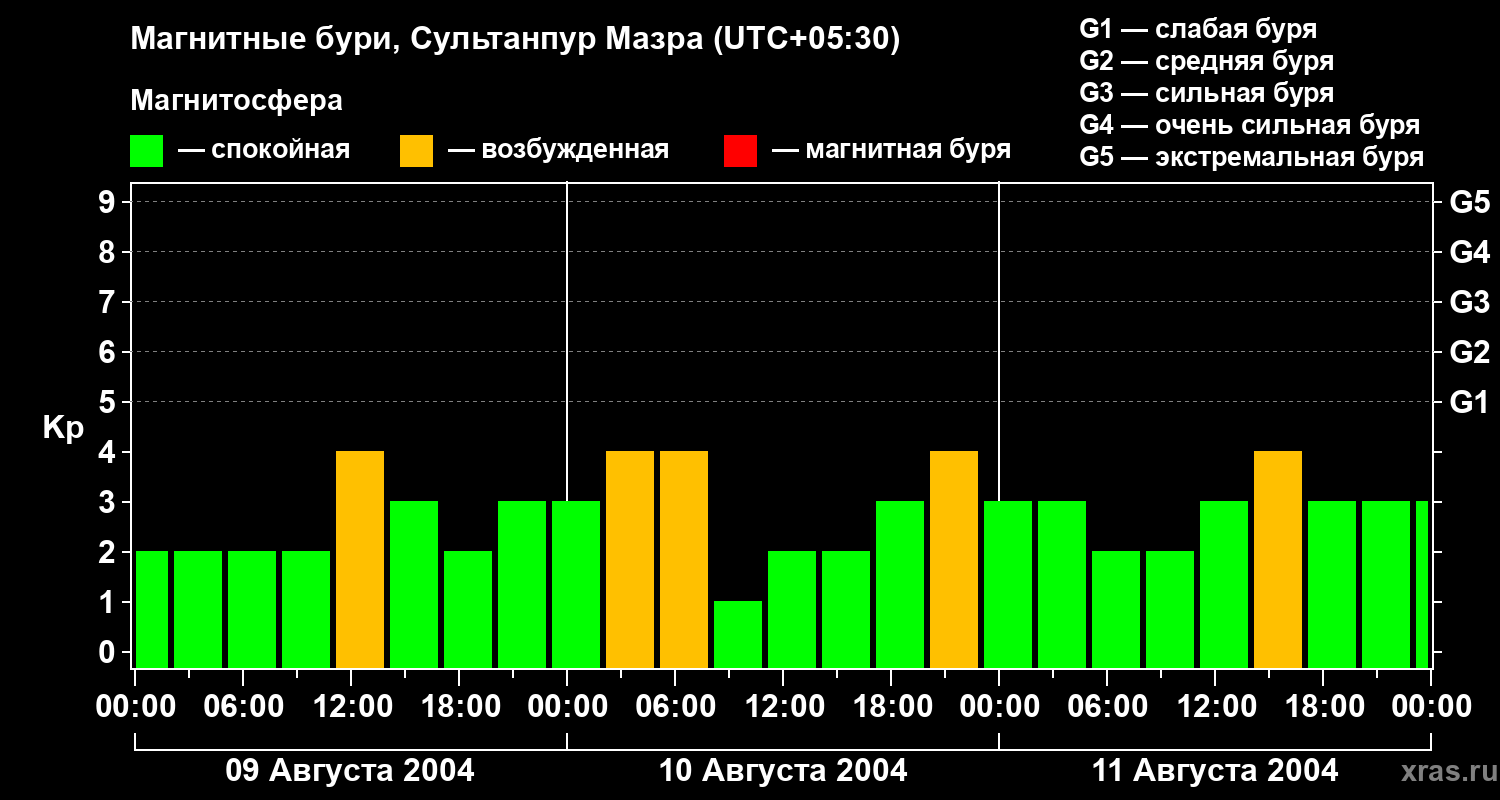1500x800 pixels.
Task: Click the green Kp 3 bar at 18:00 on 10 August
Action: coord(900,585)
